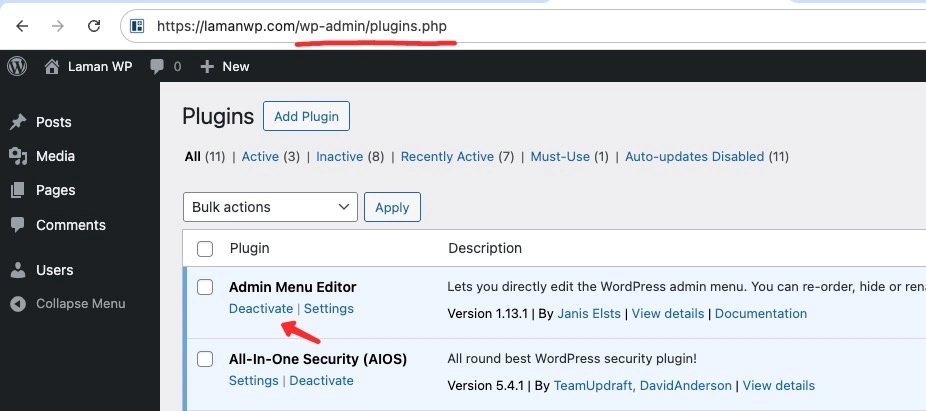Open the comments bubble icon in admin bar

pyautogui.click(x=157, y=67)
